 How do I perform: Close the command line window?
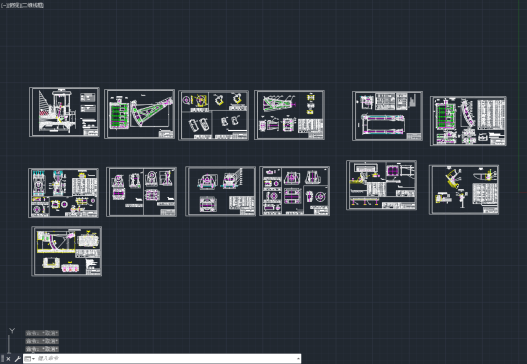8,359
